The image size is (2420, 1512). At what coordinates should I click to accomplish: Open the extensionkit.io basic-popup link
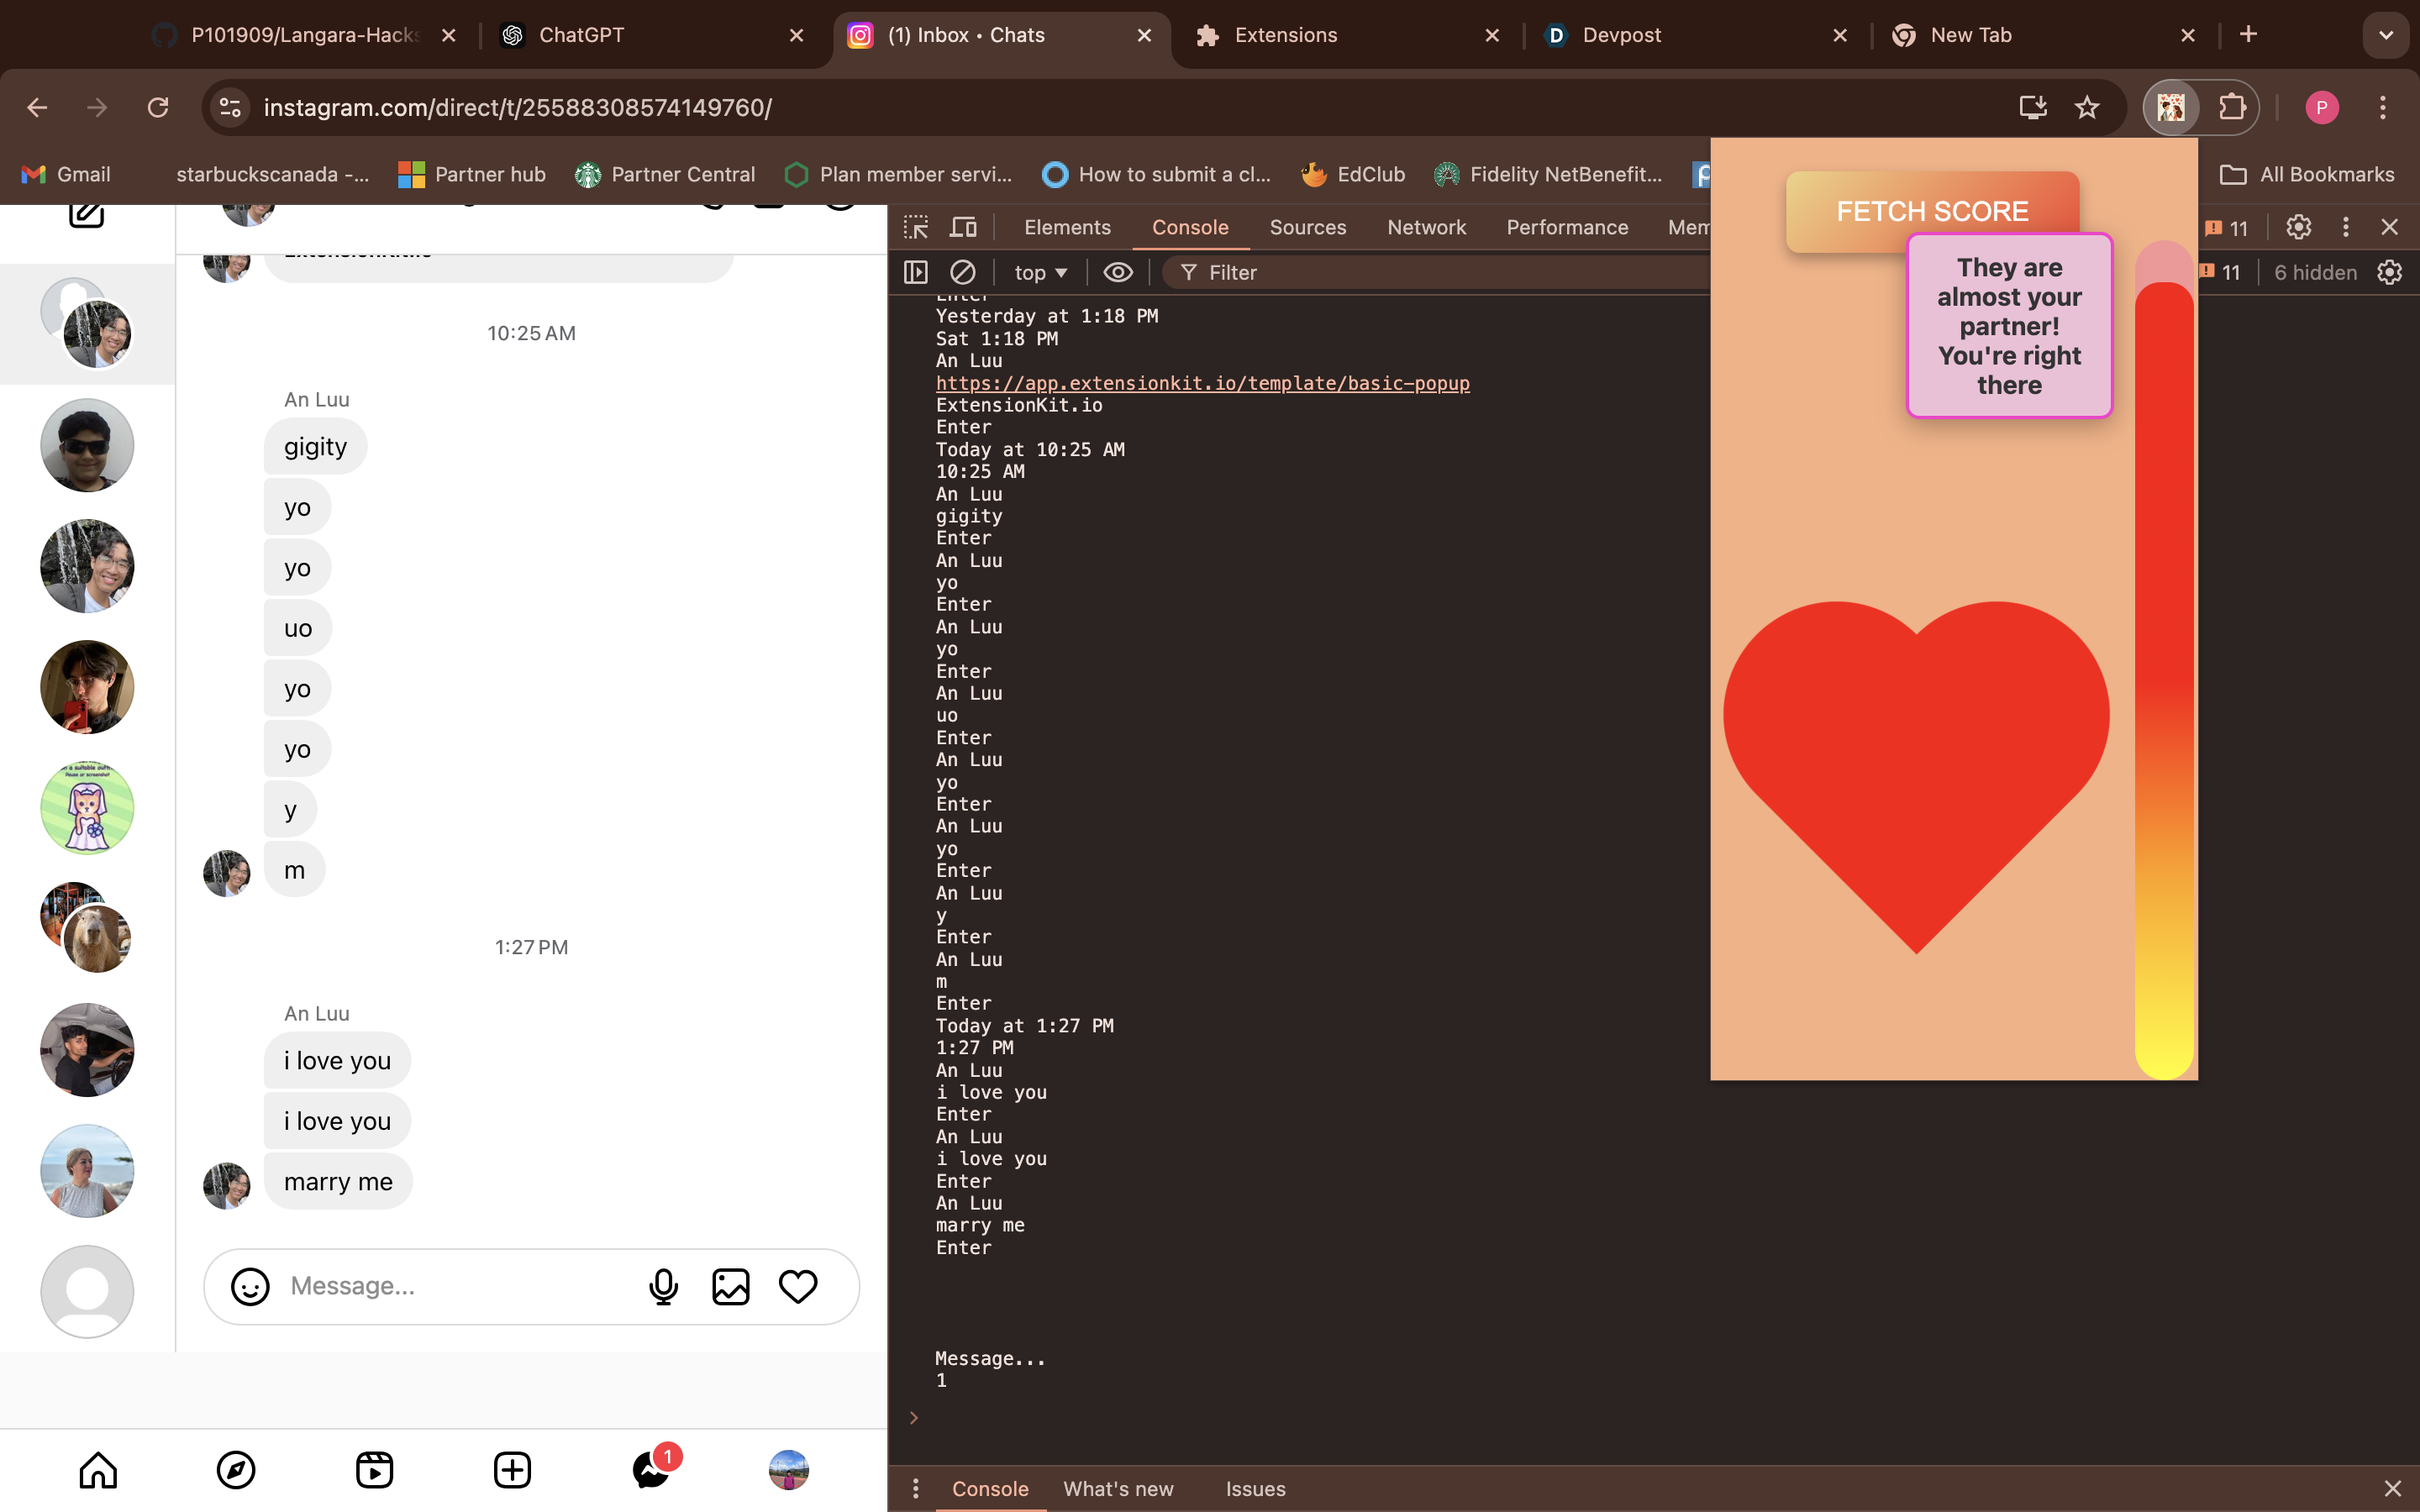click(x=1202, y=383)
